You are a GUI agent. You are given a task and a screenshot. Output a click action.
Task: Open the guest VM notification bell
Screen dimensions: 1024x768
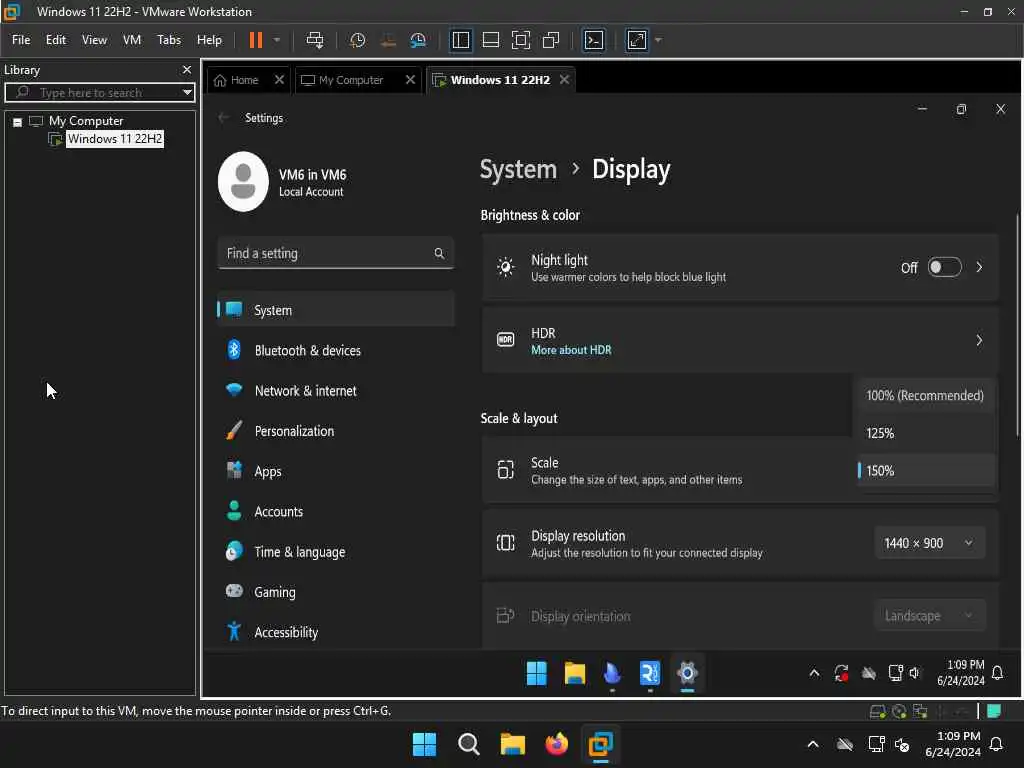(997, 673)
